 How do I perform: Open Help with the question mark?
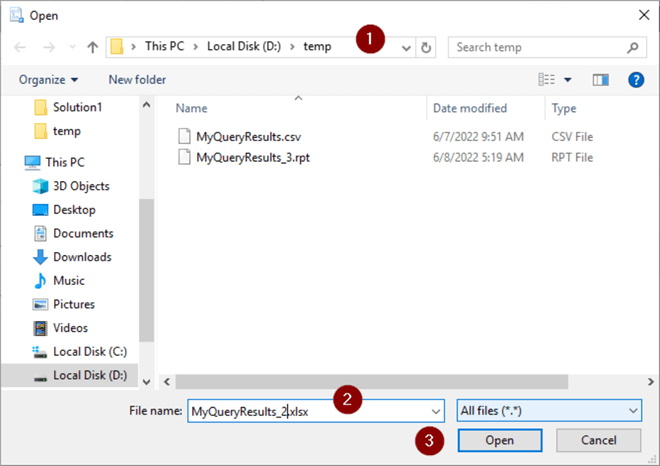coord(636,80)
